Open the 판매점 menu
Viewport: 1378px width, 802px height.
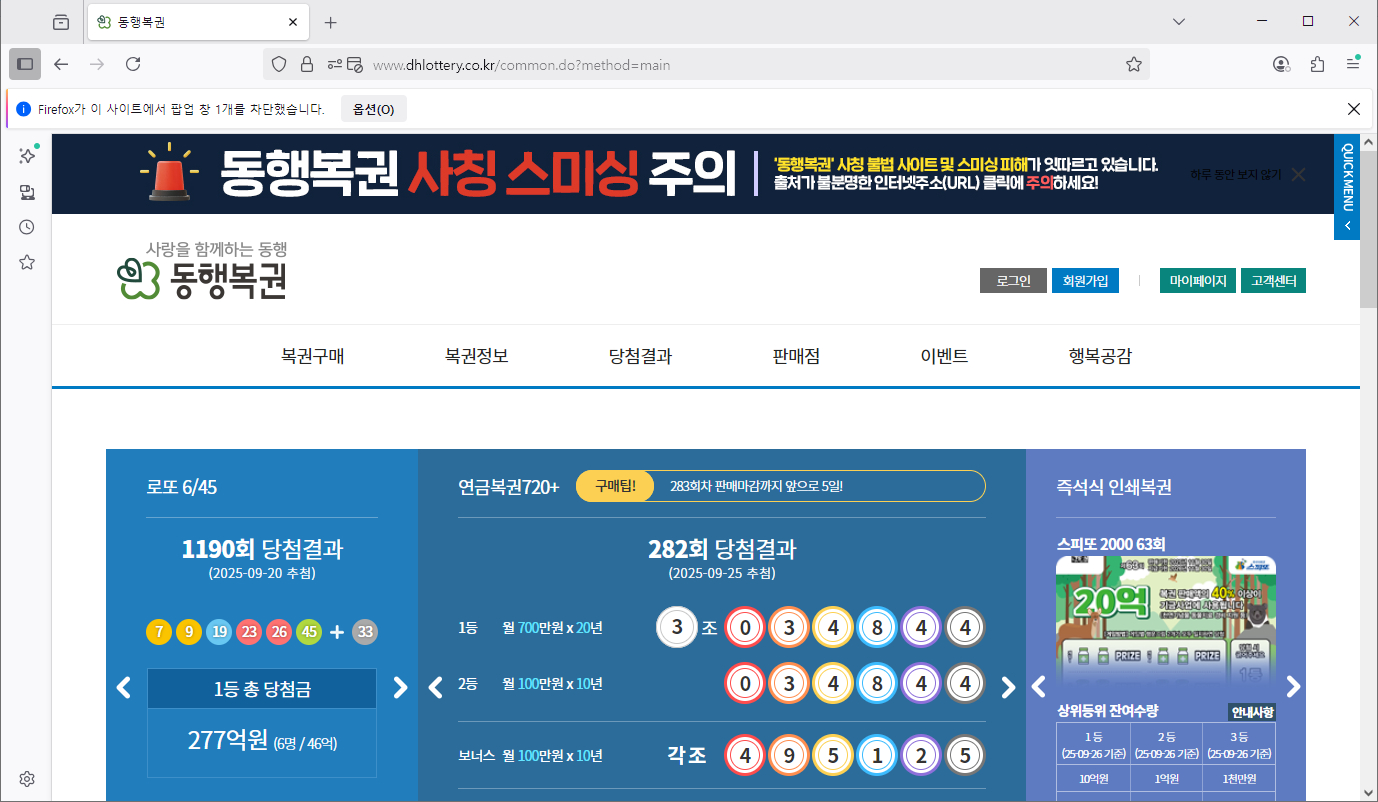pos(796,356)
